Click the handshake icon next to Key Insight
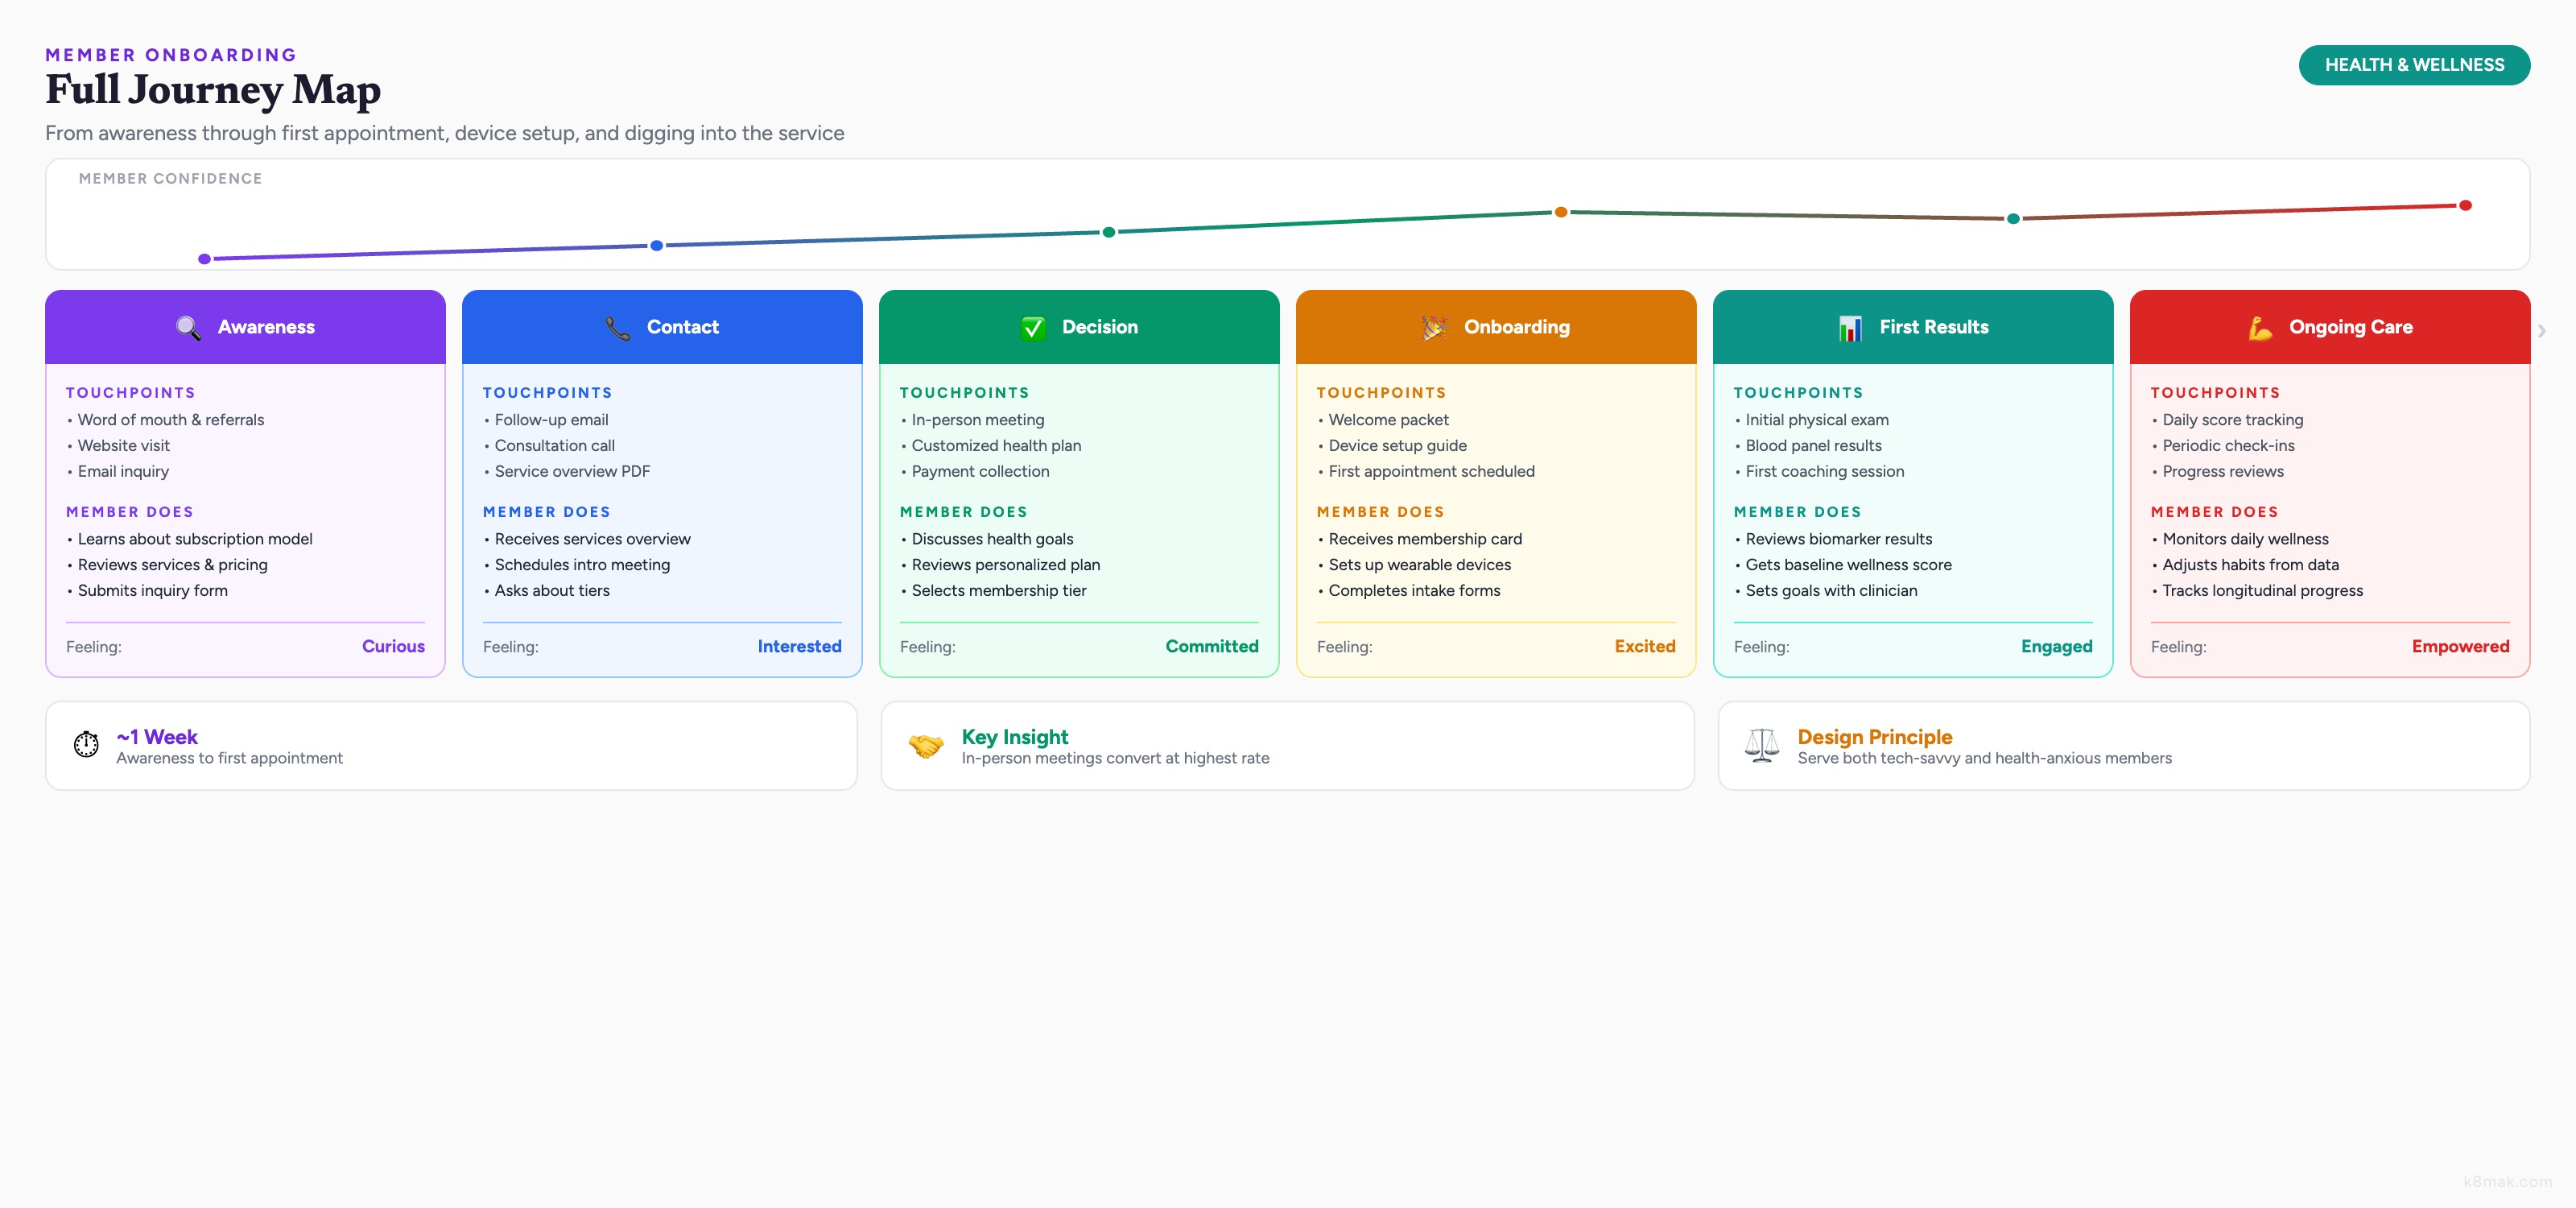Viewport: 2576px width, 1208px height. tap(926, 746)
